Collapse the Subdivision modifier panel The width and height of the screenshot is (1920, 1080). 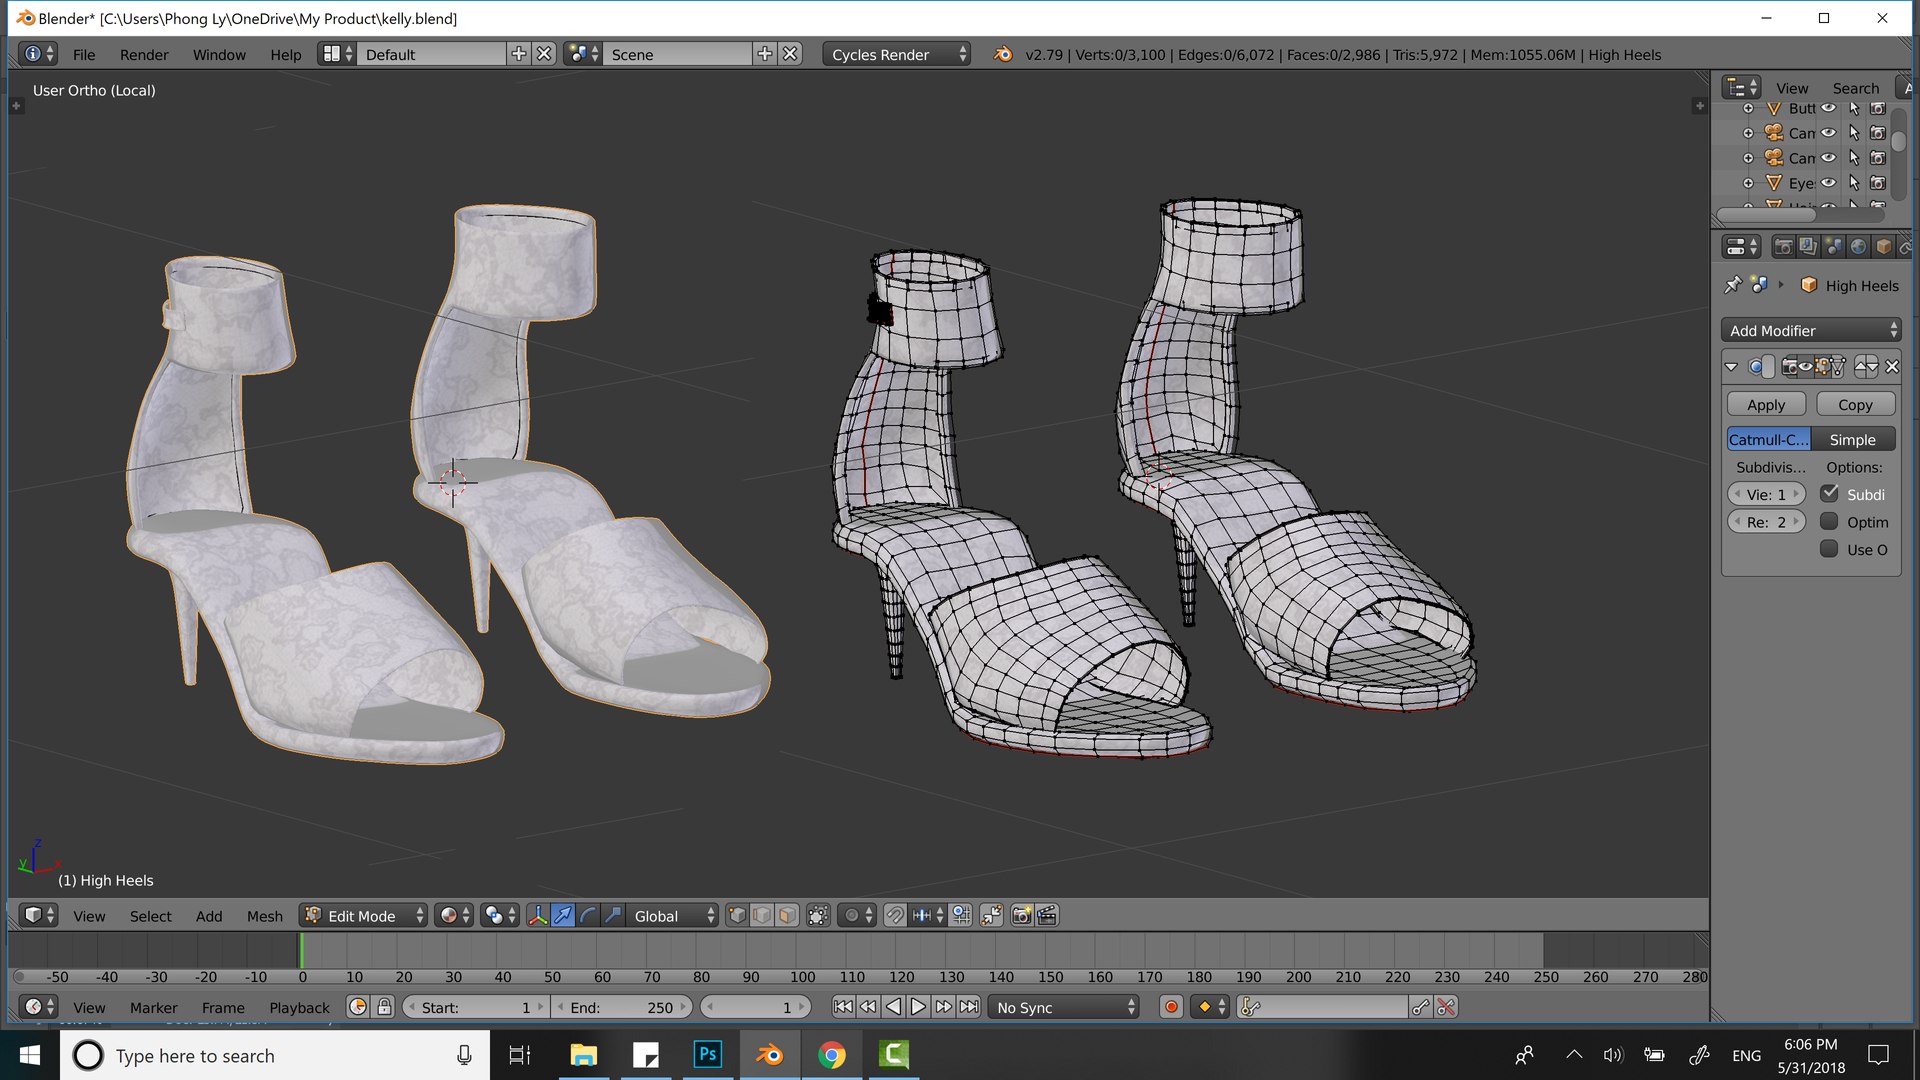1731,367
